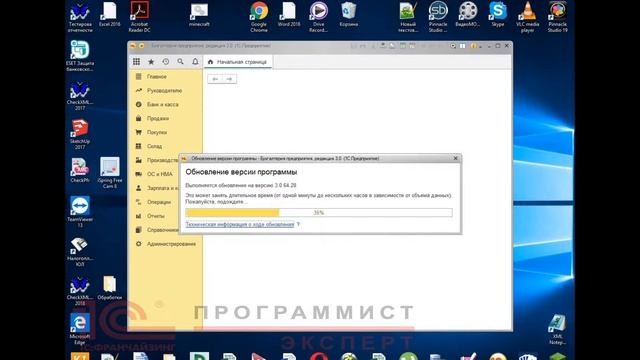This screenshot has width=640, height=360.
Task: Click the info icon in 1C title bar
Action: point(473,46)
